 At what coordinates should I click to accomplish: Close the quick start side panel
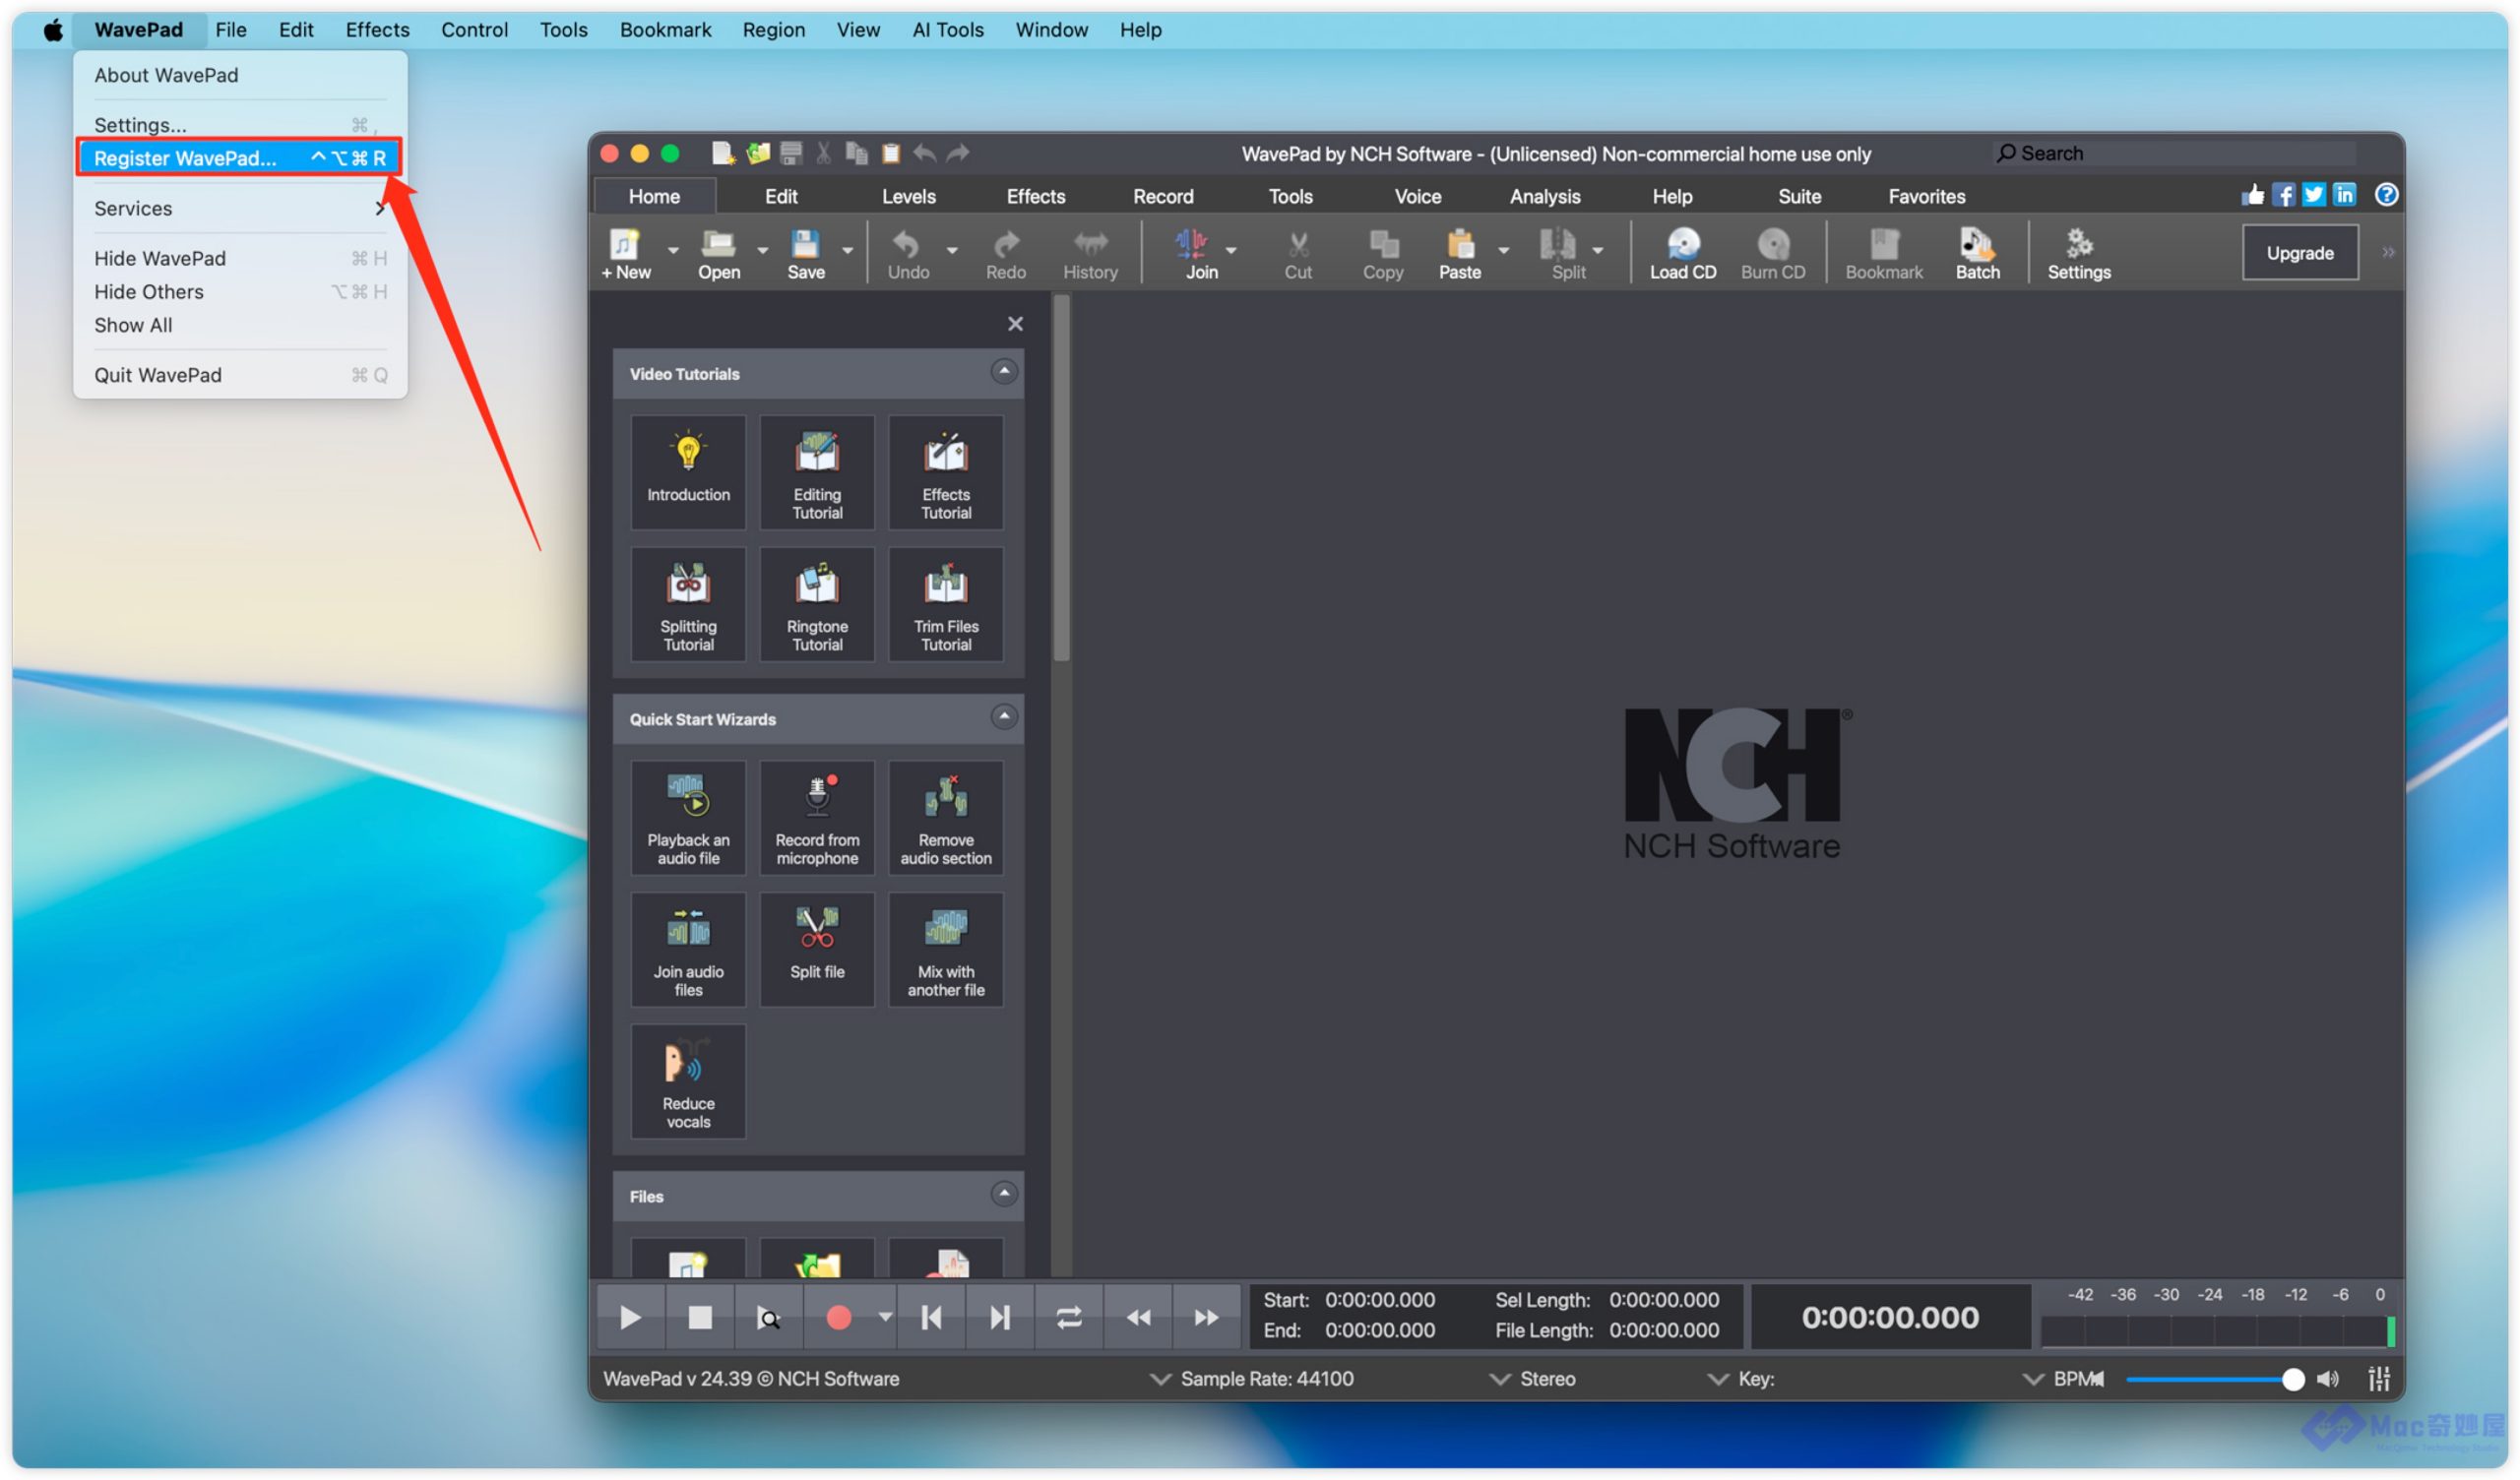[1015, 323]
